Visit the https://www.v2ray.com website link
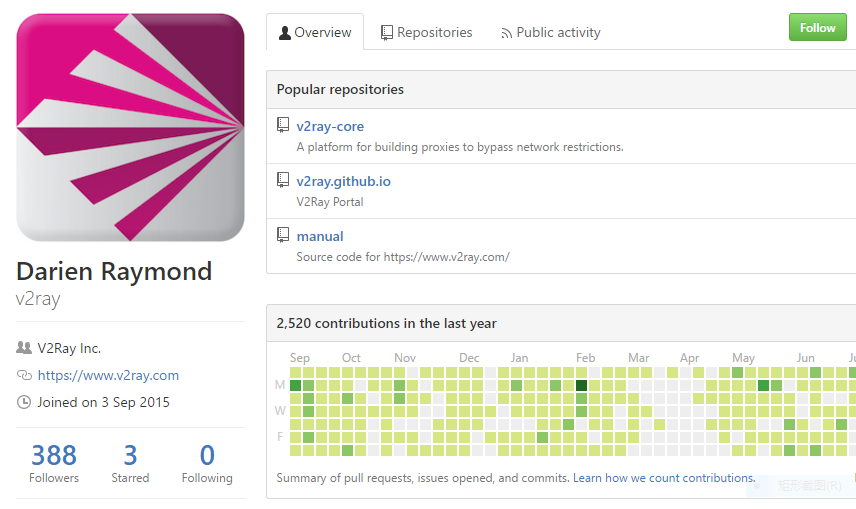This screenshot has width=856, height=509. click(108, 375)
